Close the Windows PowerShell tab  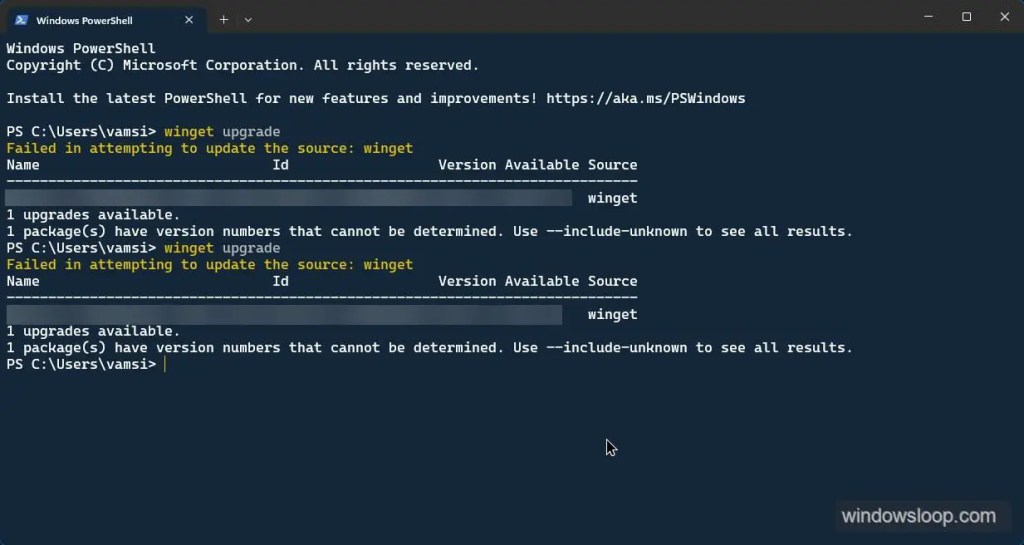tap(189, 20)
